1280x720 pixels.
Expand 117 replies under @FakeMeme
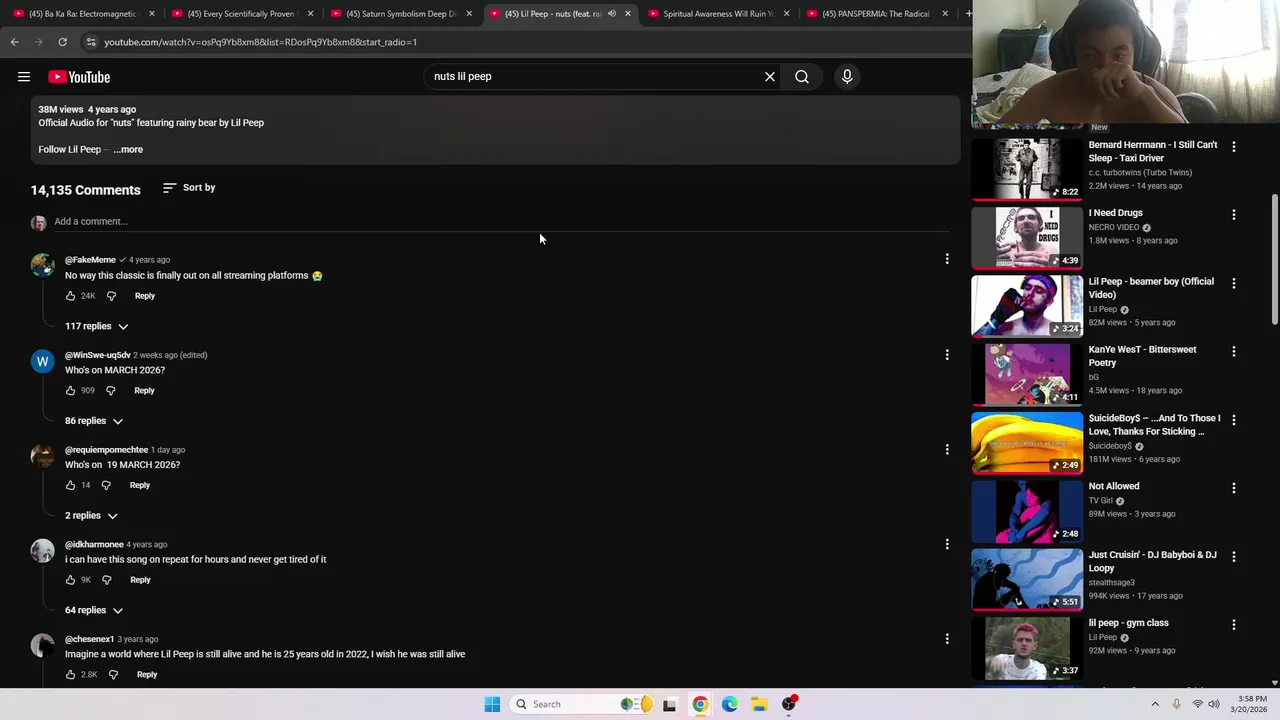coord(97,326)
